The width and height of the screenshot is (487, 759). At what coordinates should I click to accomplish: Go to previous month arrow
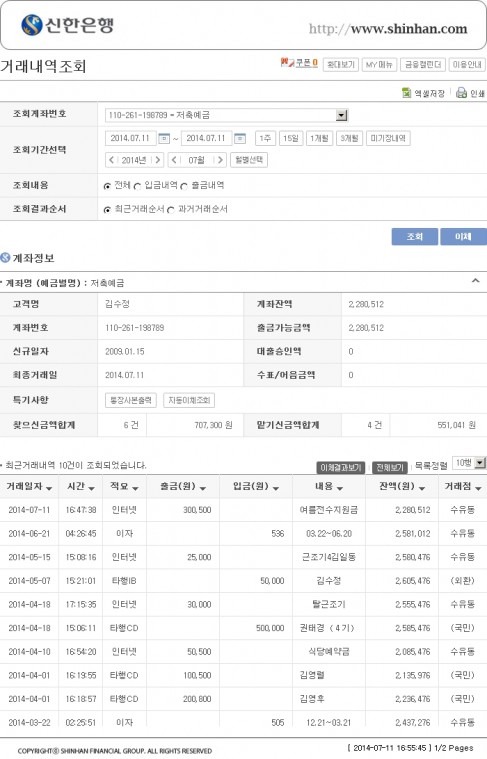click(x=175, y=160)
